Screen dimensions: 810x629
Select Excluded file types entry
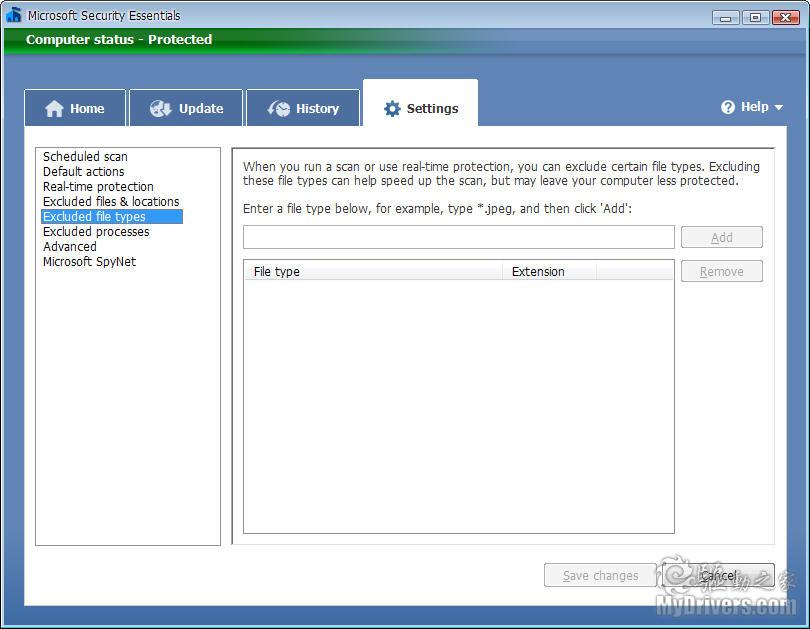(x=94, y=217)
